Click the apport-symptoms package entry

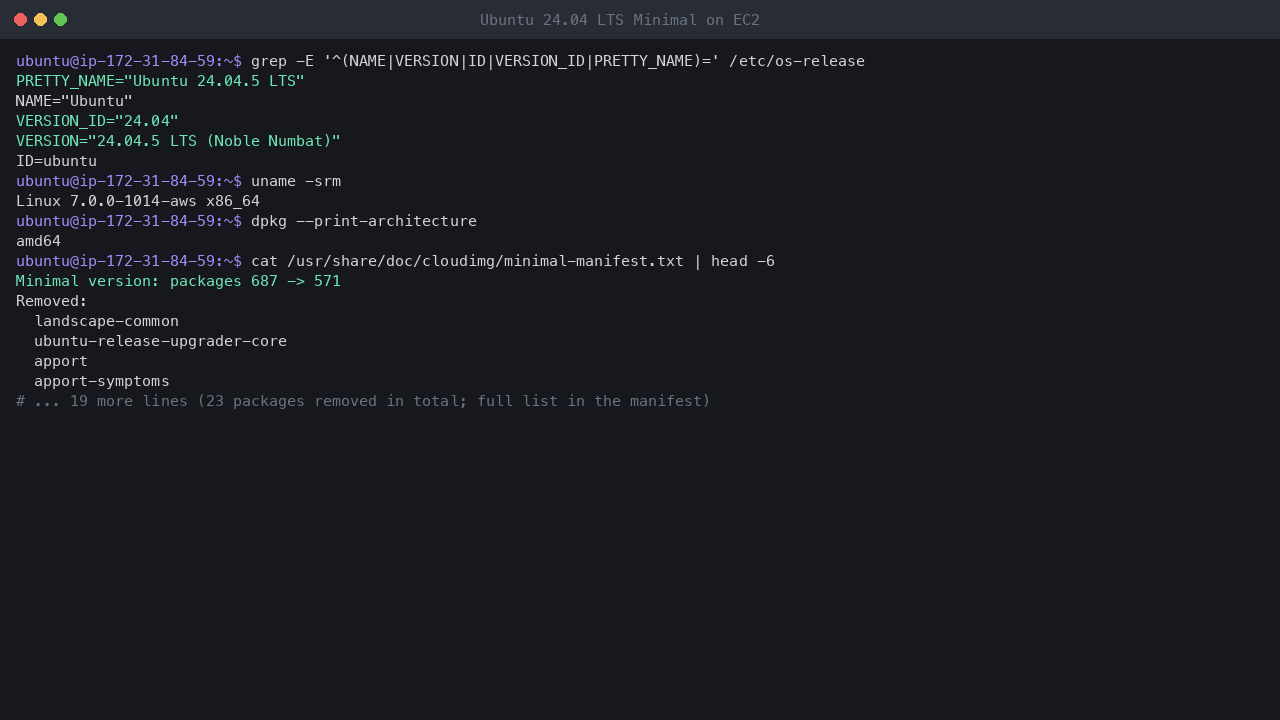pos(102,381)
